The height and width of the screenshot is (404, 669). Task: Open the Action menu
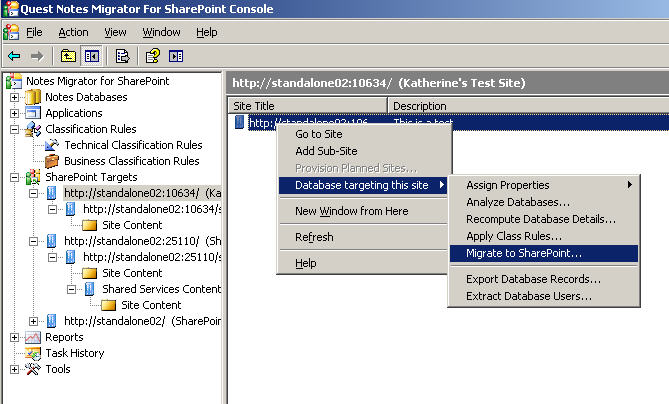pyautogui.click(x=73, y=32)
